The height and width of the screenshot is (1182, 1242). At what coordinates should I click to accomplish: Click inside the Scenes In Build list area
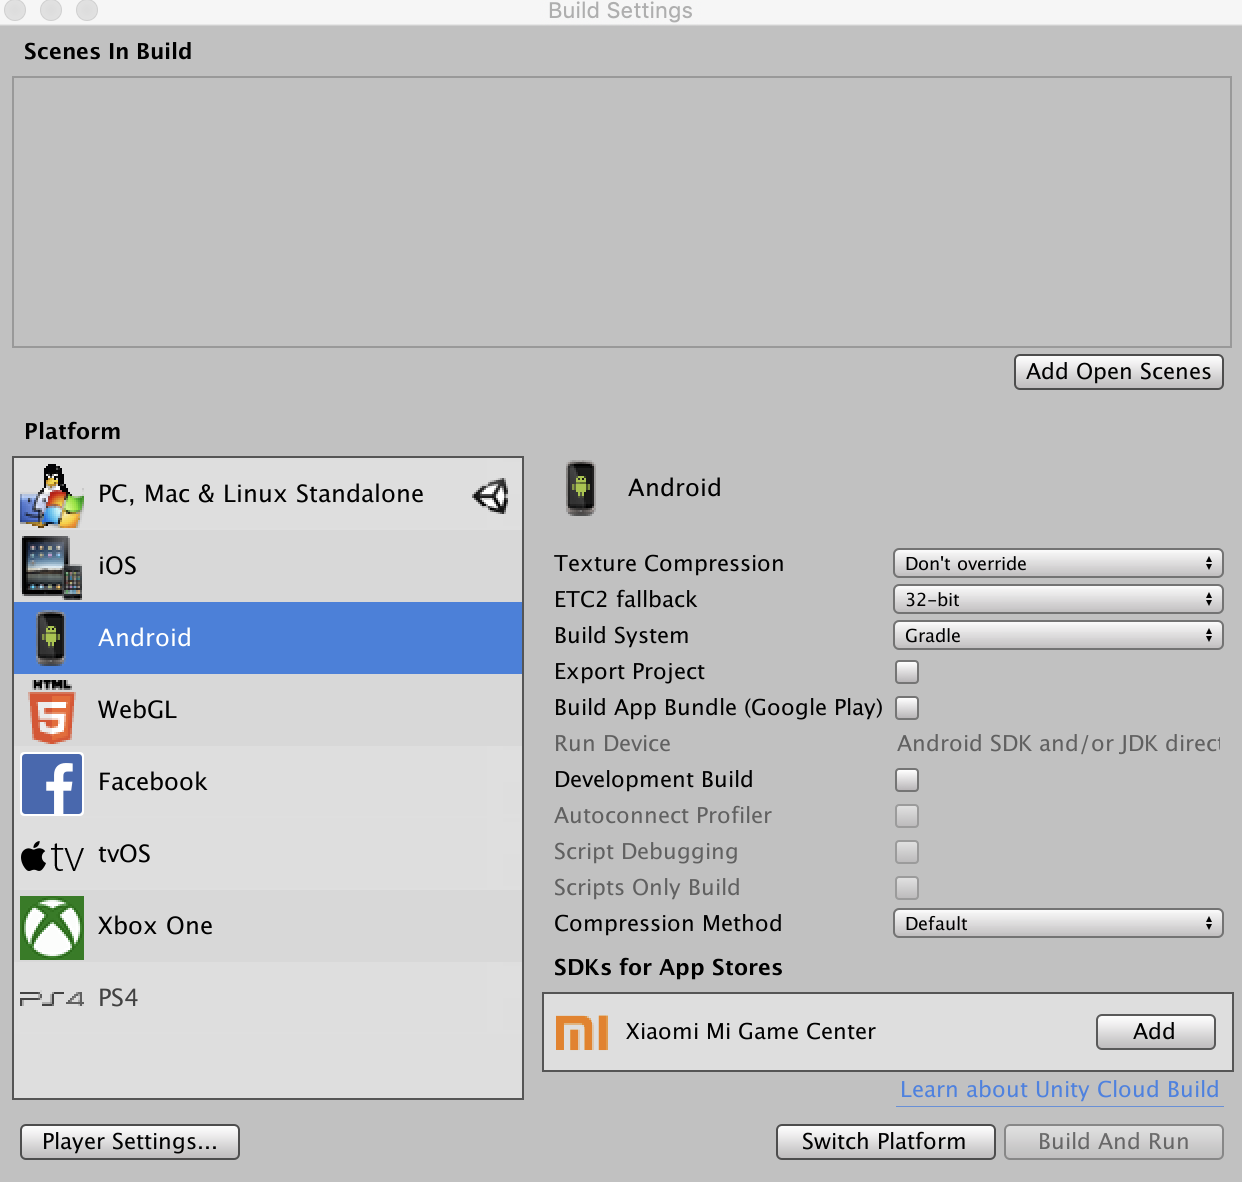[622, 212]
